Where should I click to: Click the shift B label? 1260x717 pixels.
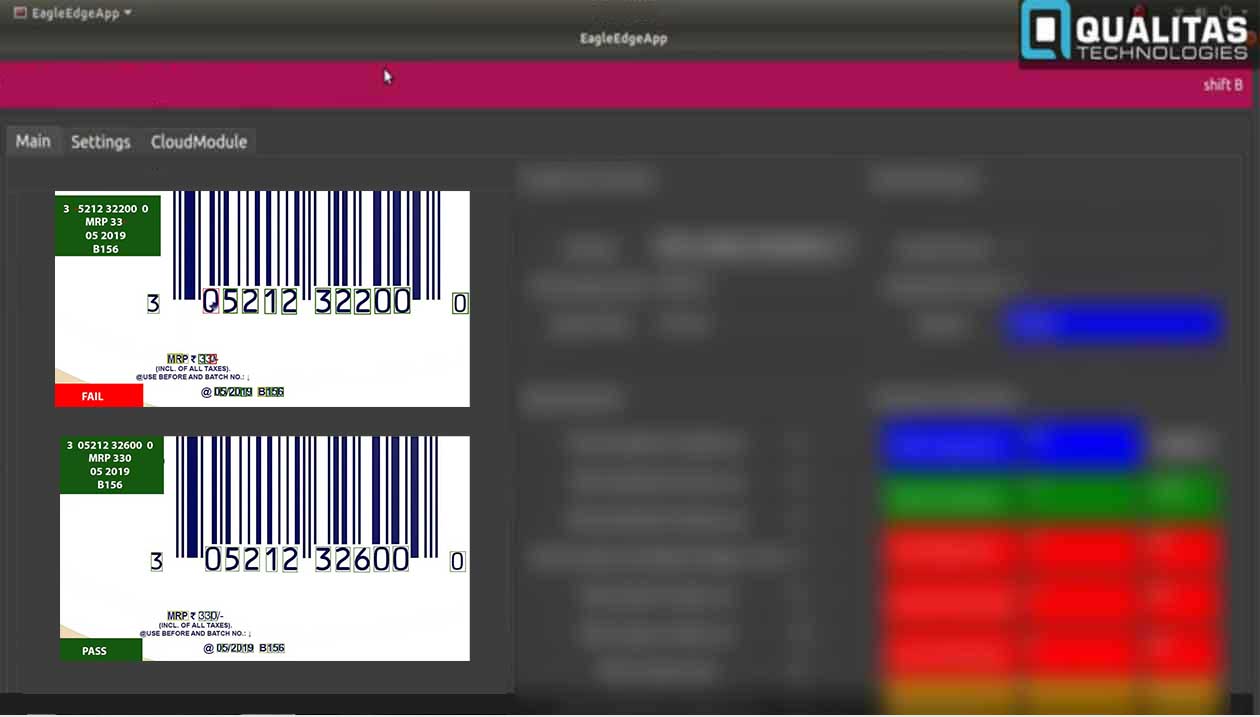1223,85
